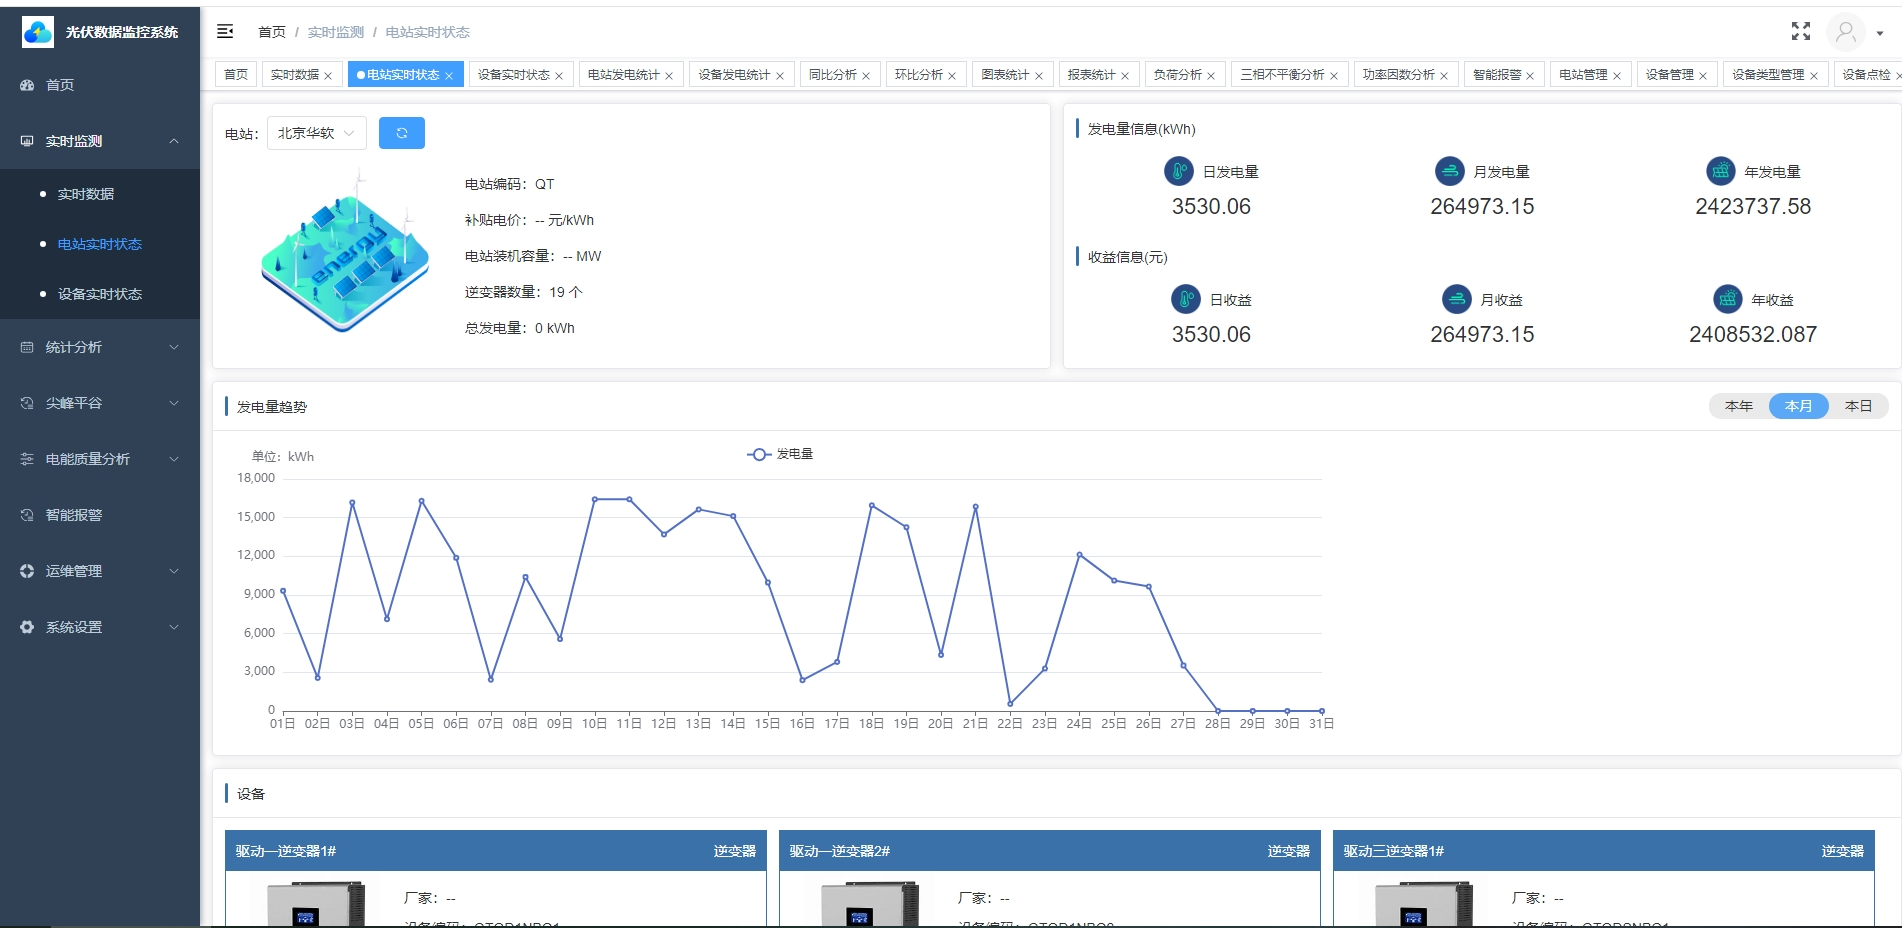The height and width of the screenshot is (928, 1902).
Task: Click the 年发电量 icon
Action: [x=1721, y=171]
